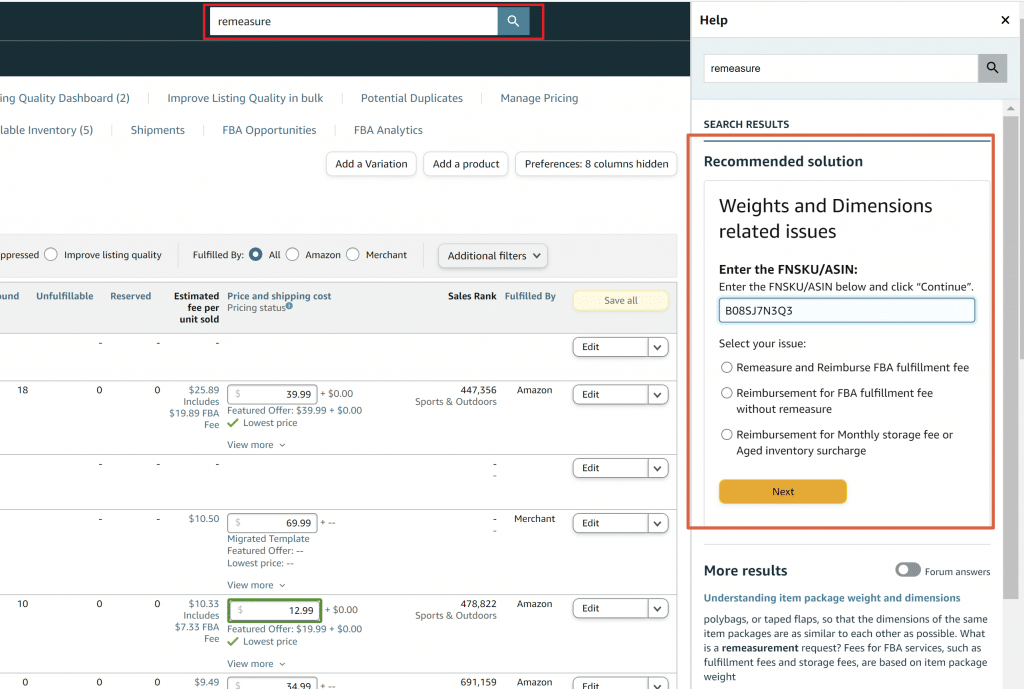Select Remeasure and Reimburse FBA fulfillment fee

tap(726, 368)
